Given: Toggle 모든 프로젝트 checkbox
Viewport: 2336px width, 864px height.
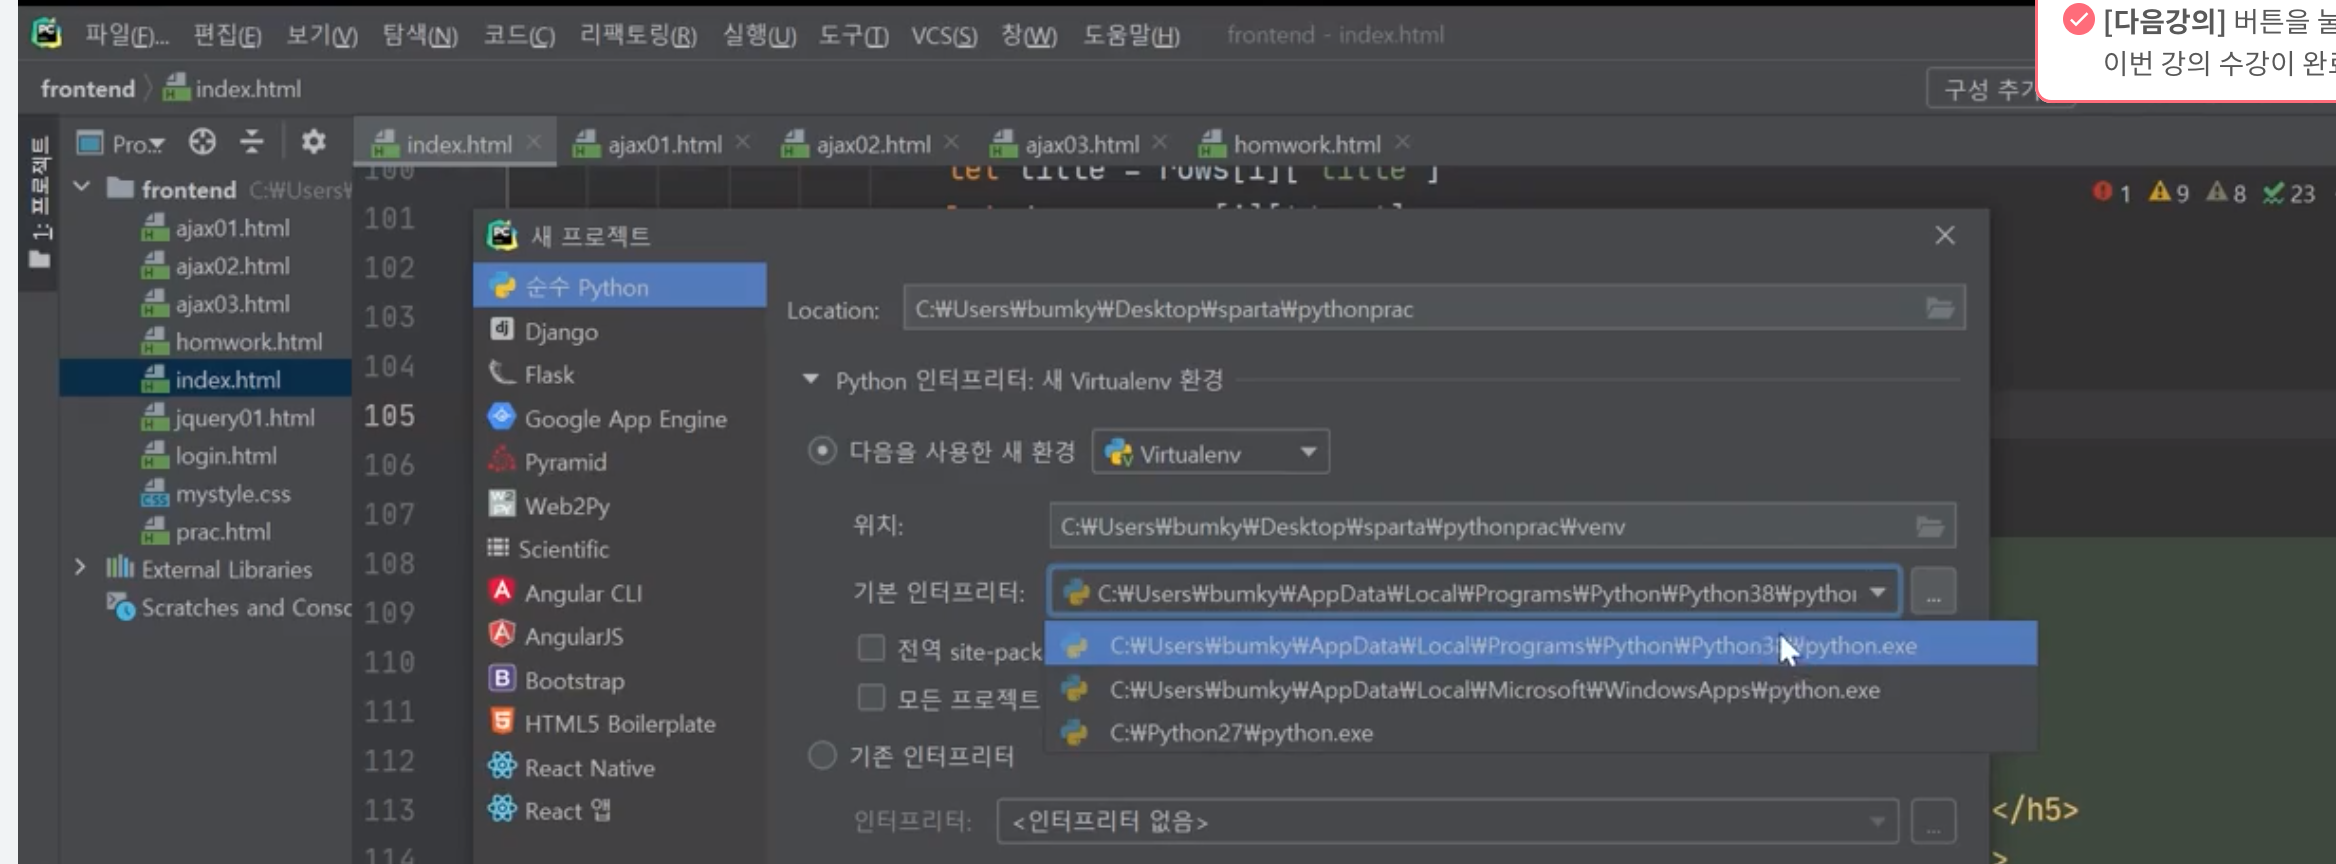Looking at the screenshot, I should tap(871, 697).
